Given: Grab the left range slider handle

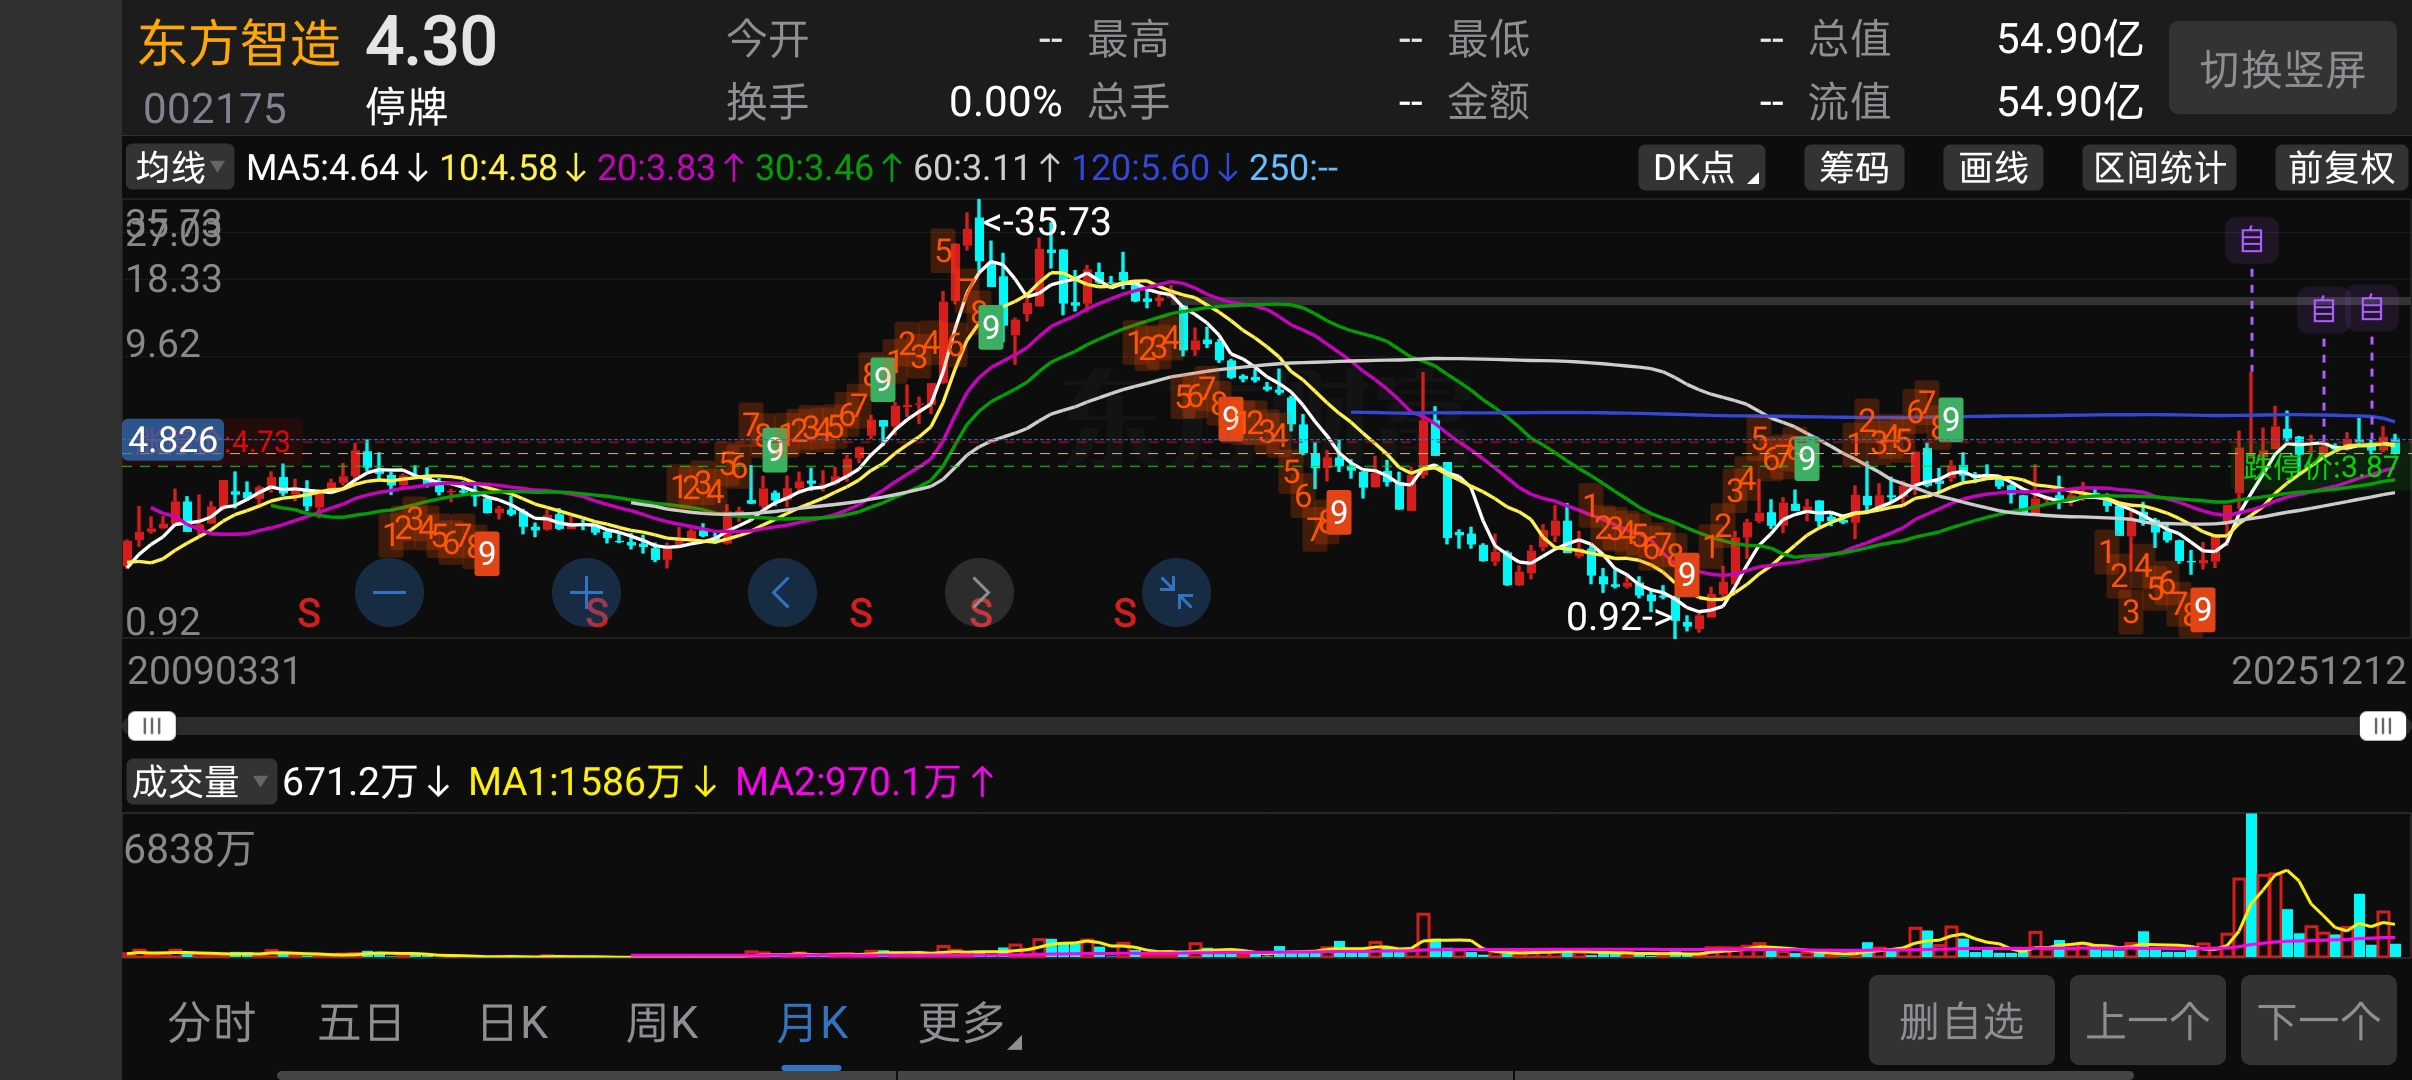Looking at the screenshot, I should tap(152, 725).
